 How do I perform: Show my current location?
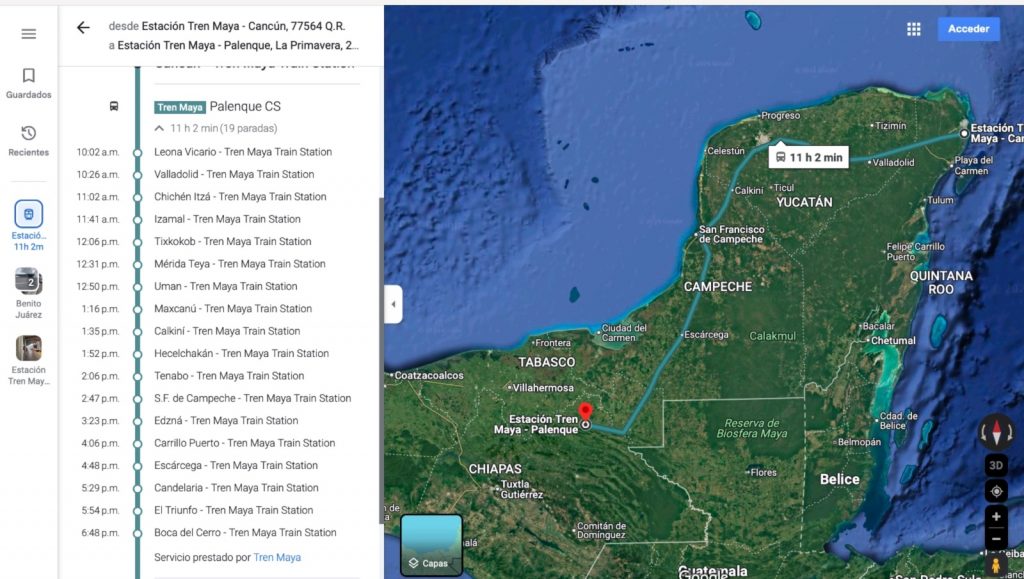click(996, 491)
